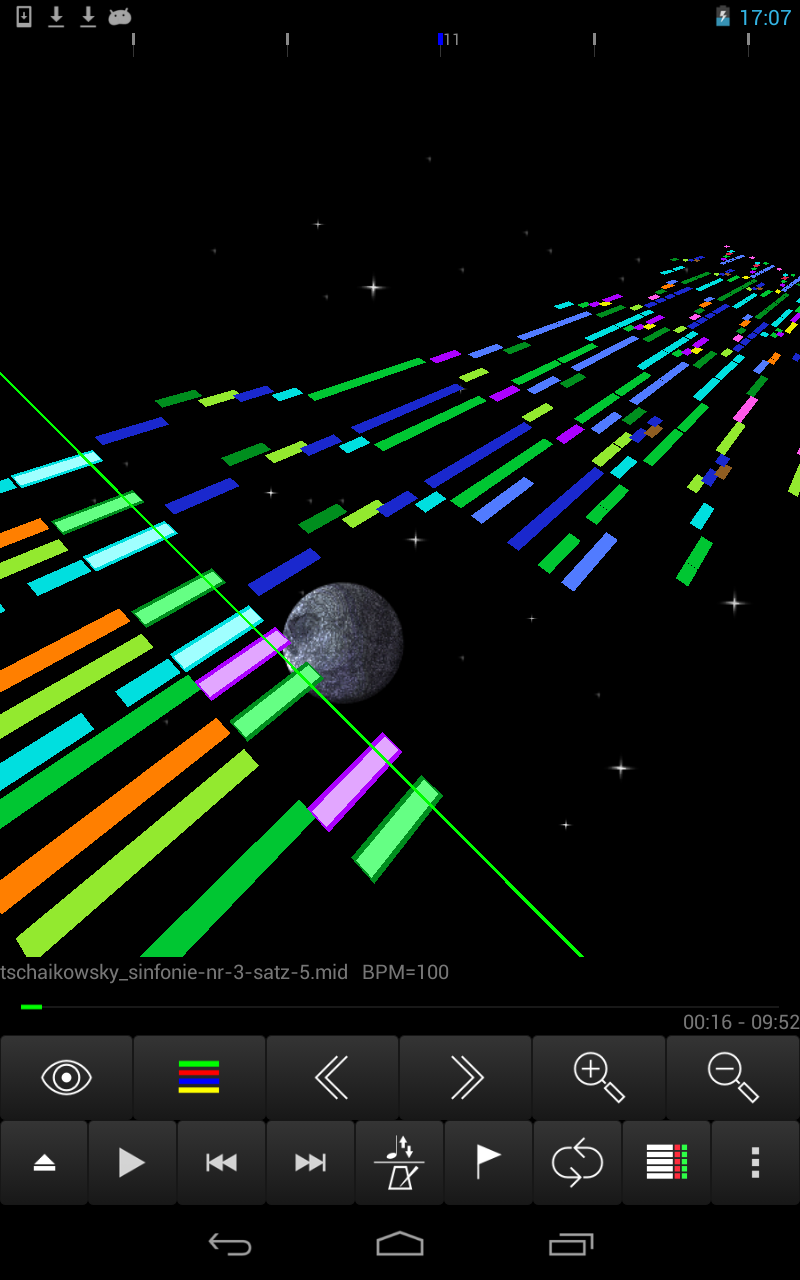The height and width of the screenshot is (1280, 800).
Task: Start playback with the play button
Action: 132,1162
